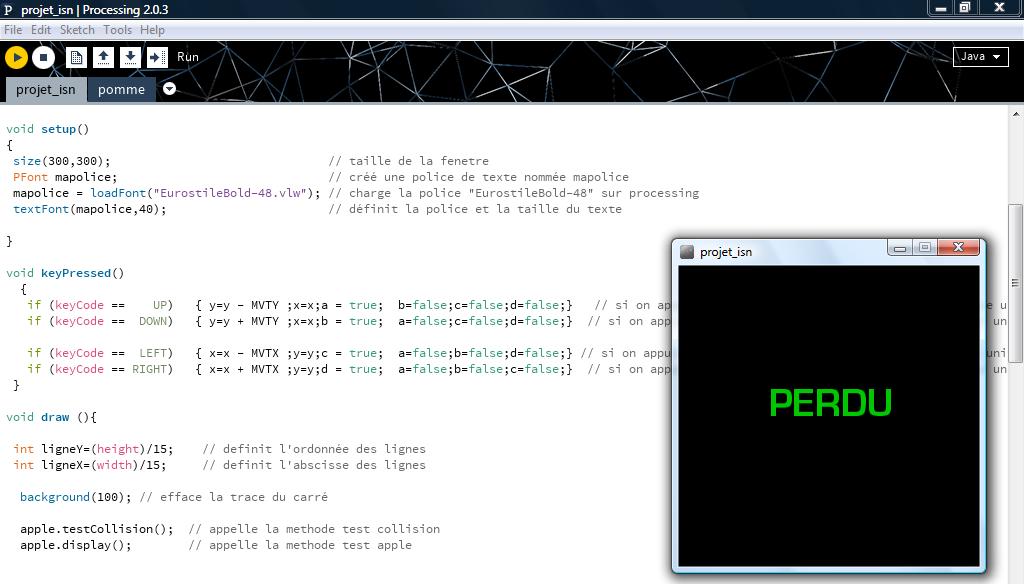Click the RIGHT keyCode condition line
This screenshot has height=584, width=1026.
300,369
